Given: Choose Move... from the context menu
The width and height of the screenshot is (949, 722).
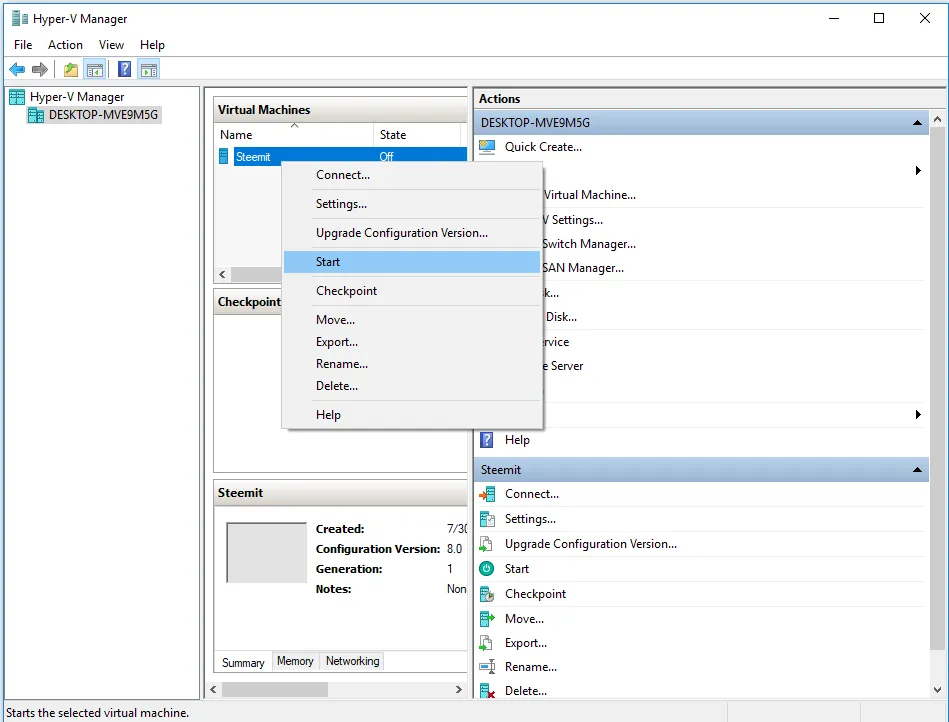Looking at the screenshot, I should pyautogui.click(x=412, y=320).
